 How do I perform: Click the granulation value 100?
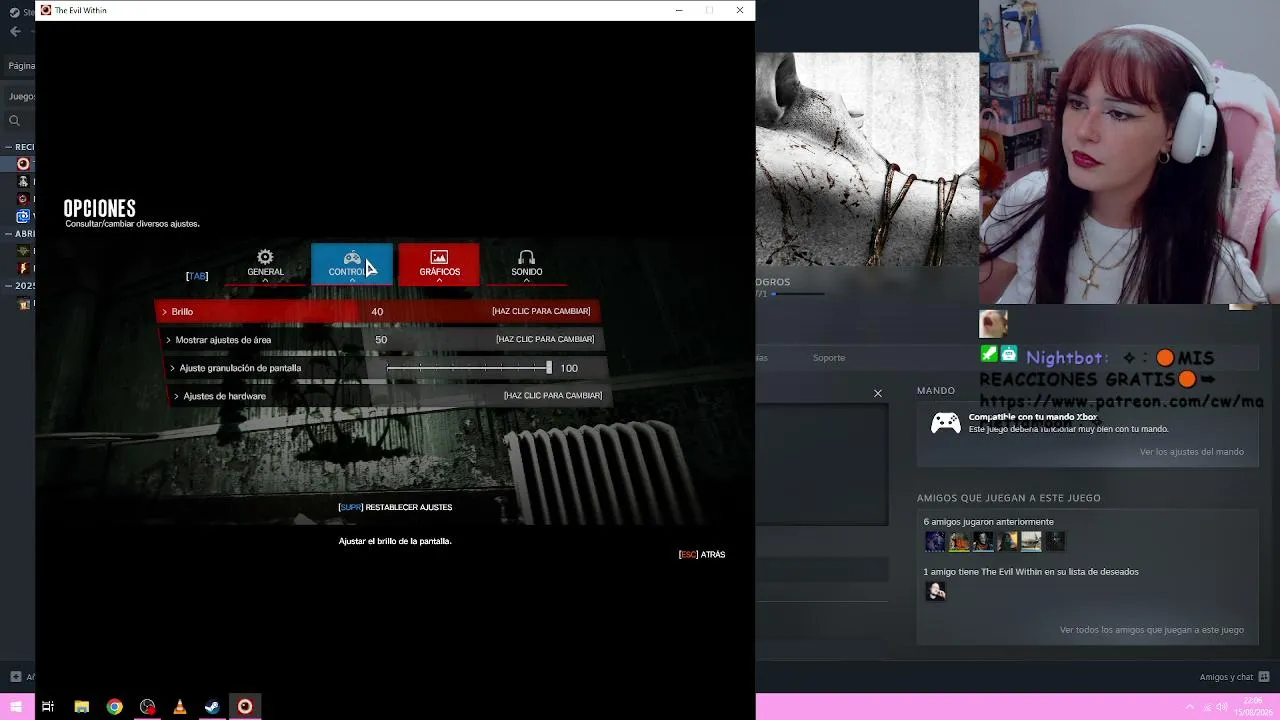point(569,368)
